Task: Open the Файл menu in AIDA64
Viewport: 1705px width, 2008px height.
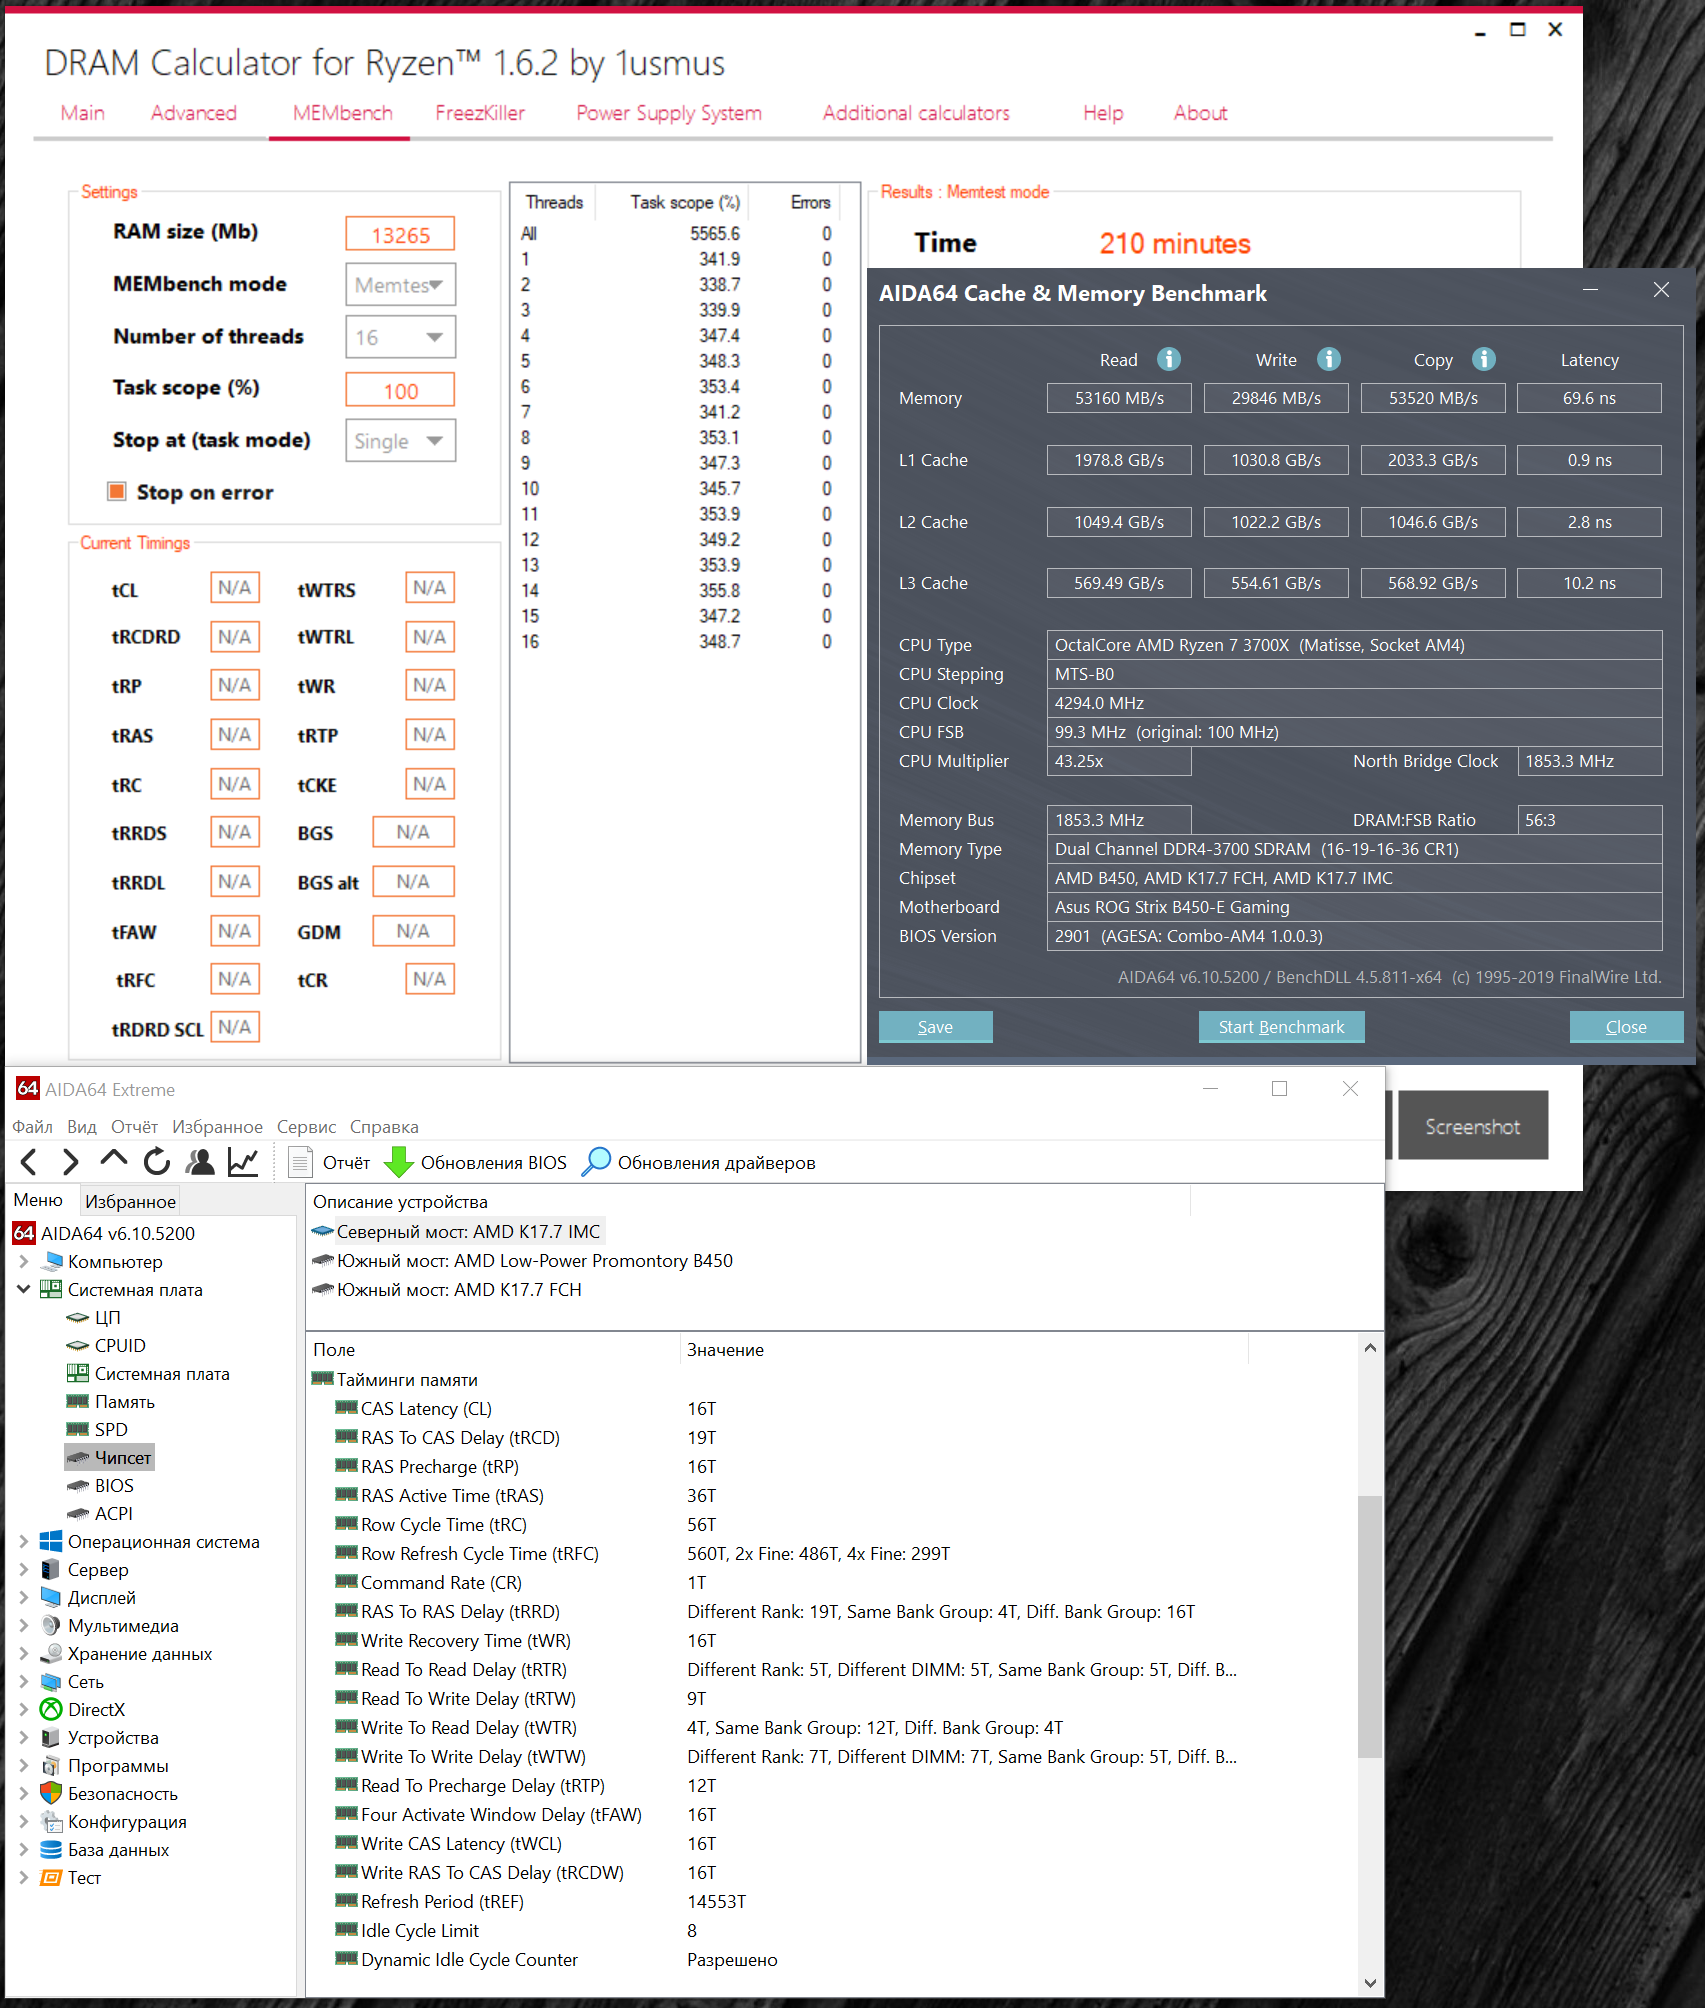Action: coord(32,1127)
